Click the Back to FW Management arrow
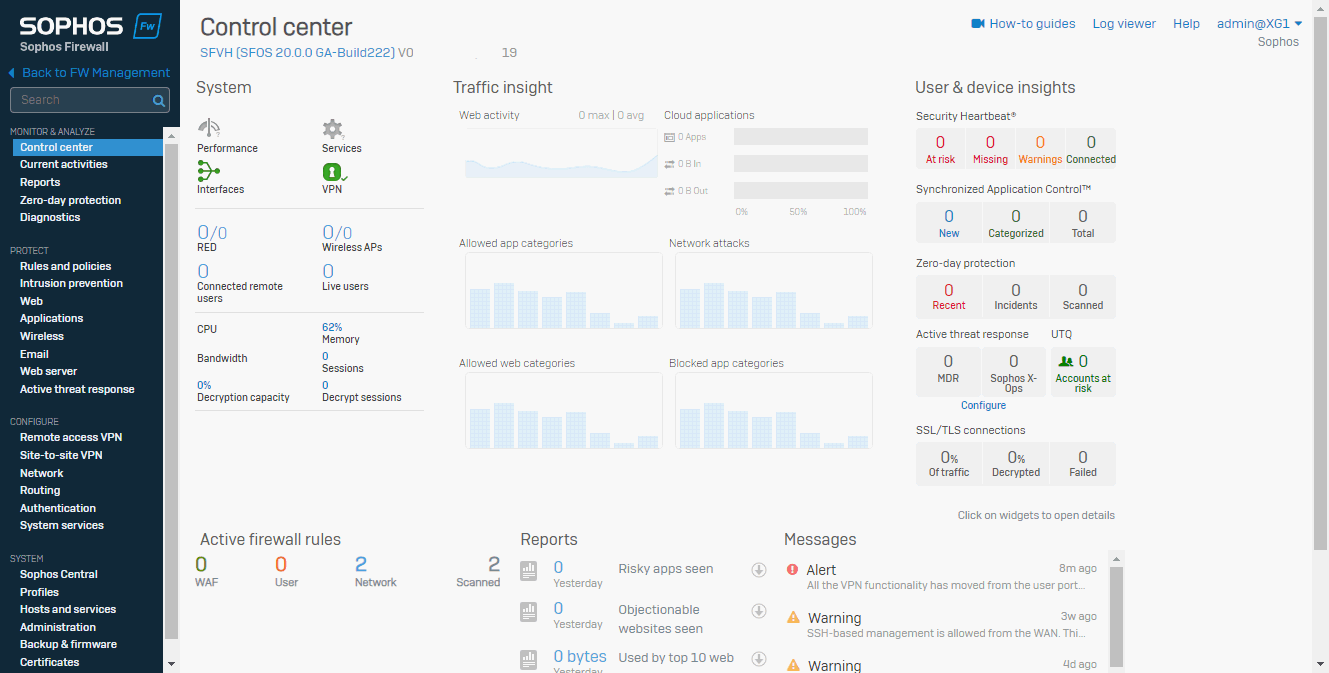Viewport: 1329px width, 673px height. point(12,73)
